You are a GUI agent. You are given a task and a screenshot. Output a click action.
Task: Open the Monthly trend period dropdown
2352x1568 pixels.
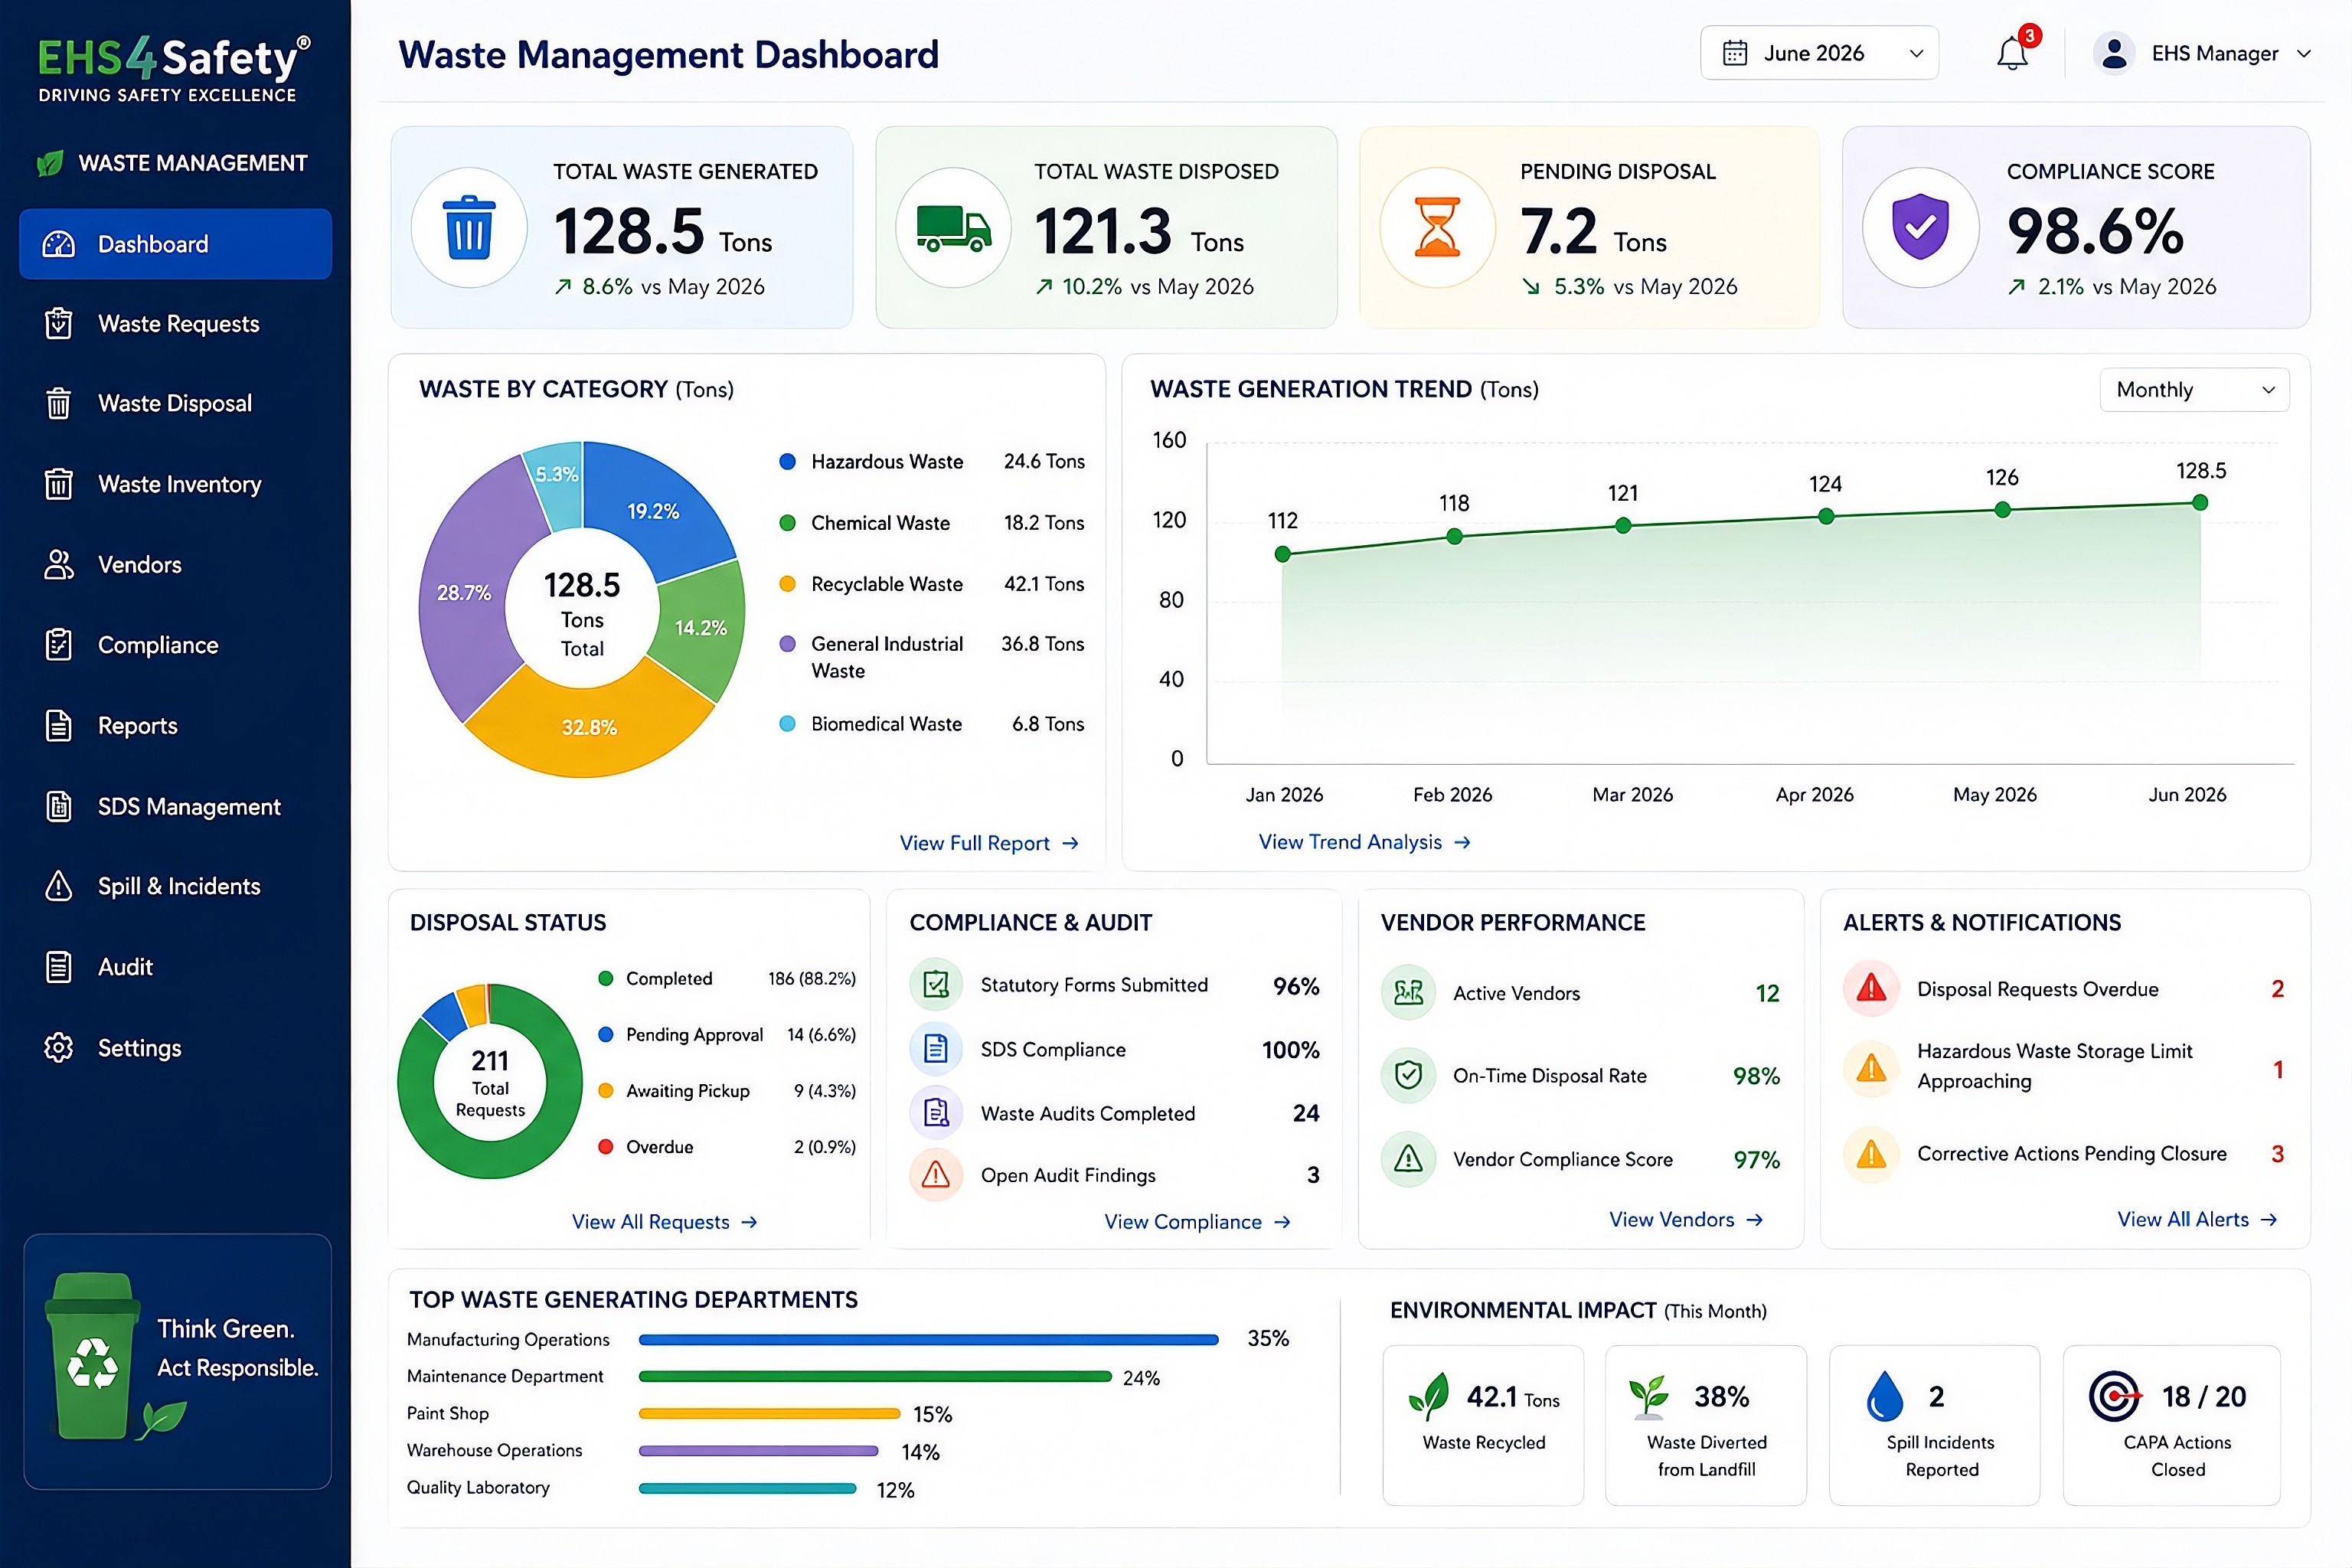click(x=2194, y=390)
